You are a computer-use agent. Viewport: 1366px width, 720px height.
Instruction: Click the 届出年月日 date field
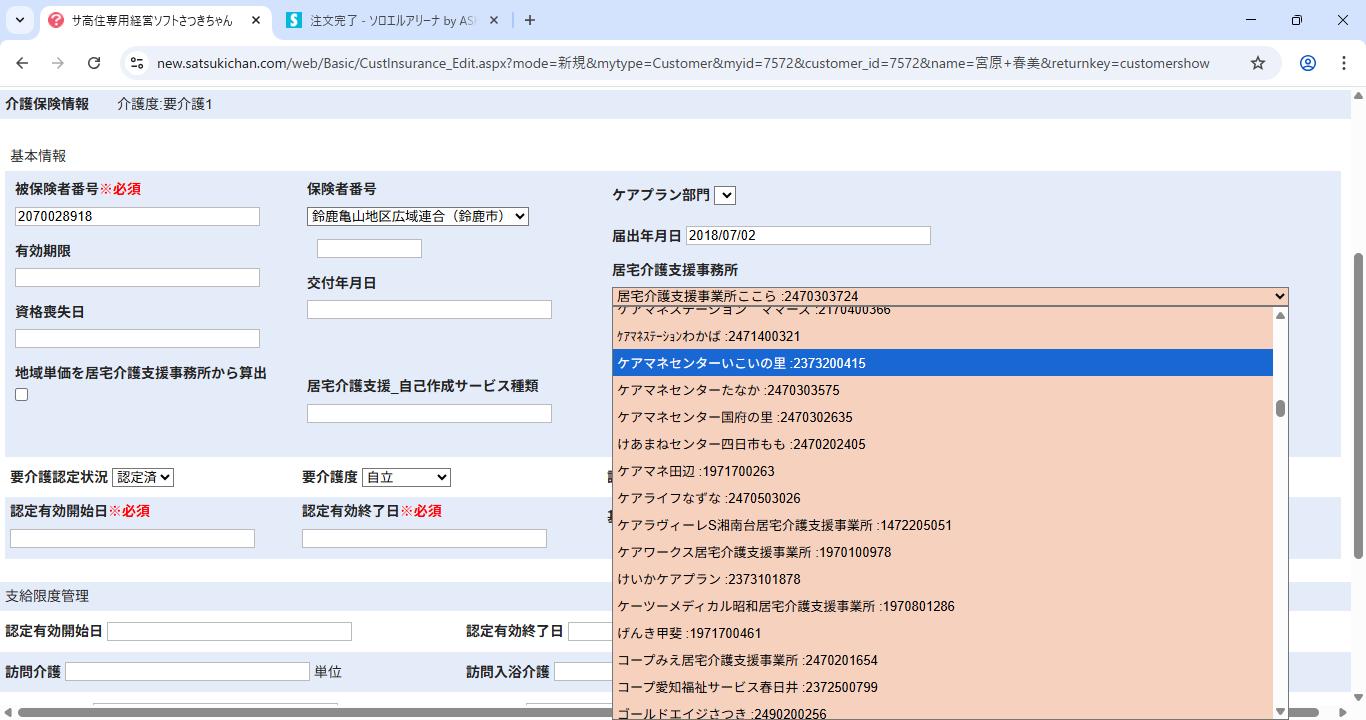808,236
